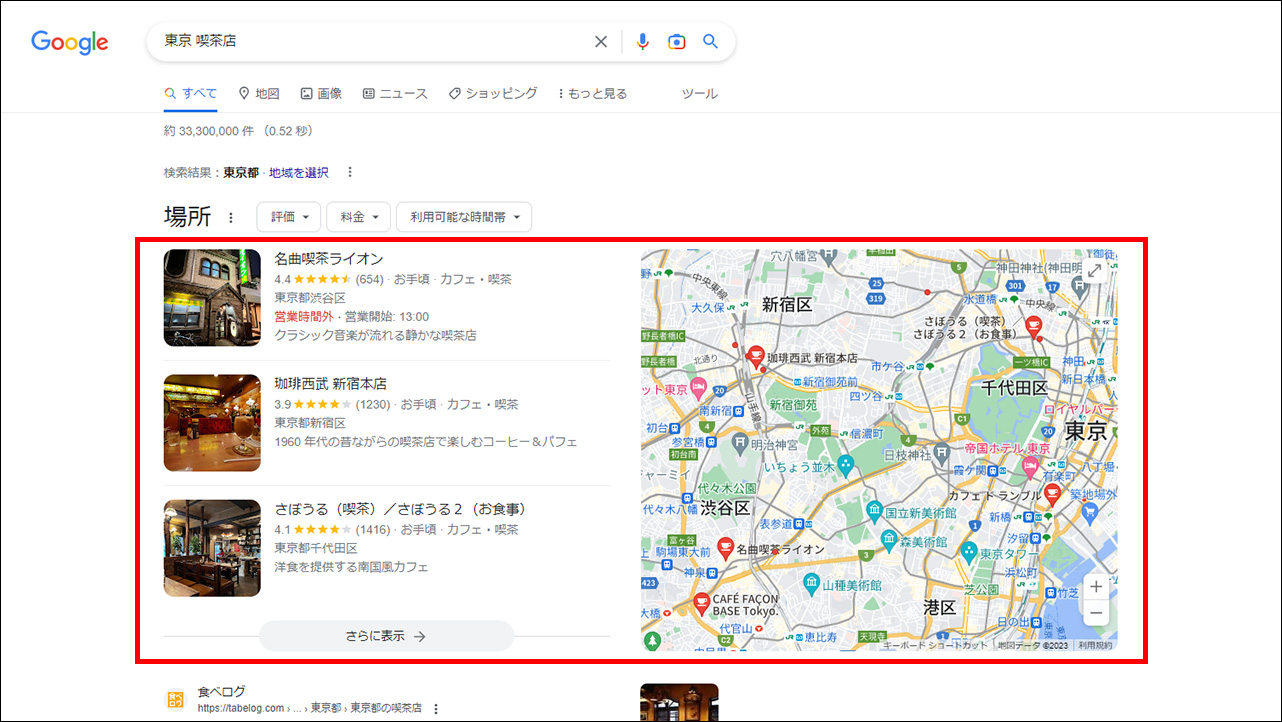Open the 利用可能な時間帯 dropdown
This screenshot has width=1282, height=722.
(464, 217)
